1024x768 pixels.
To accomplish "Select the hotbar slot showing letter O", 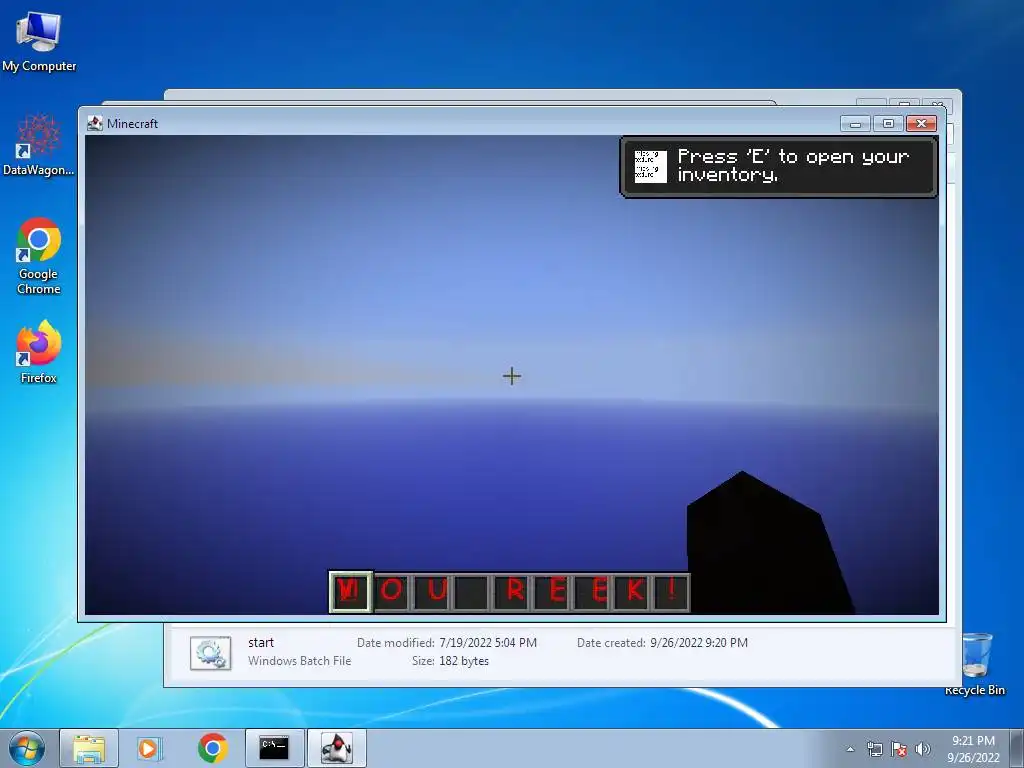I will [391, 592].
